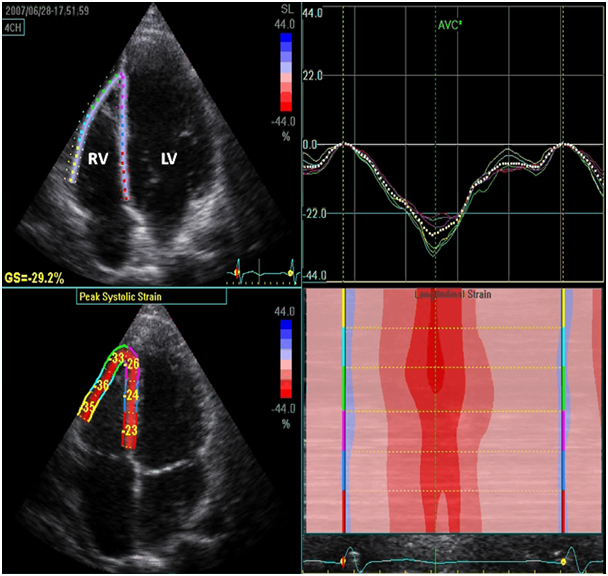
Task: Click the yellow marker on bottom ECG strip
Action: click(563, 562)
